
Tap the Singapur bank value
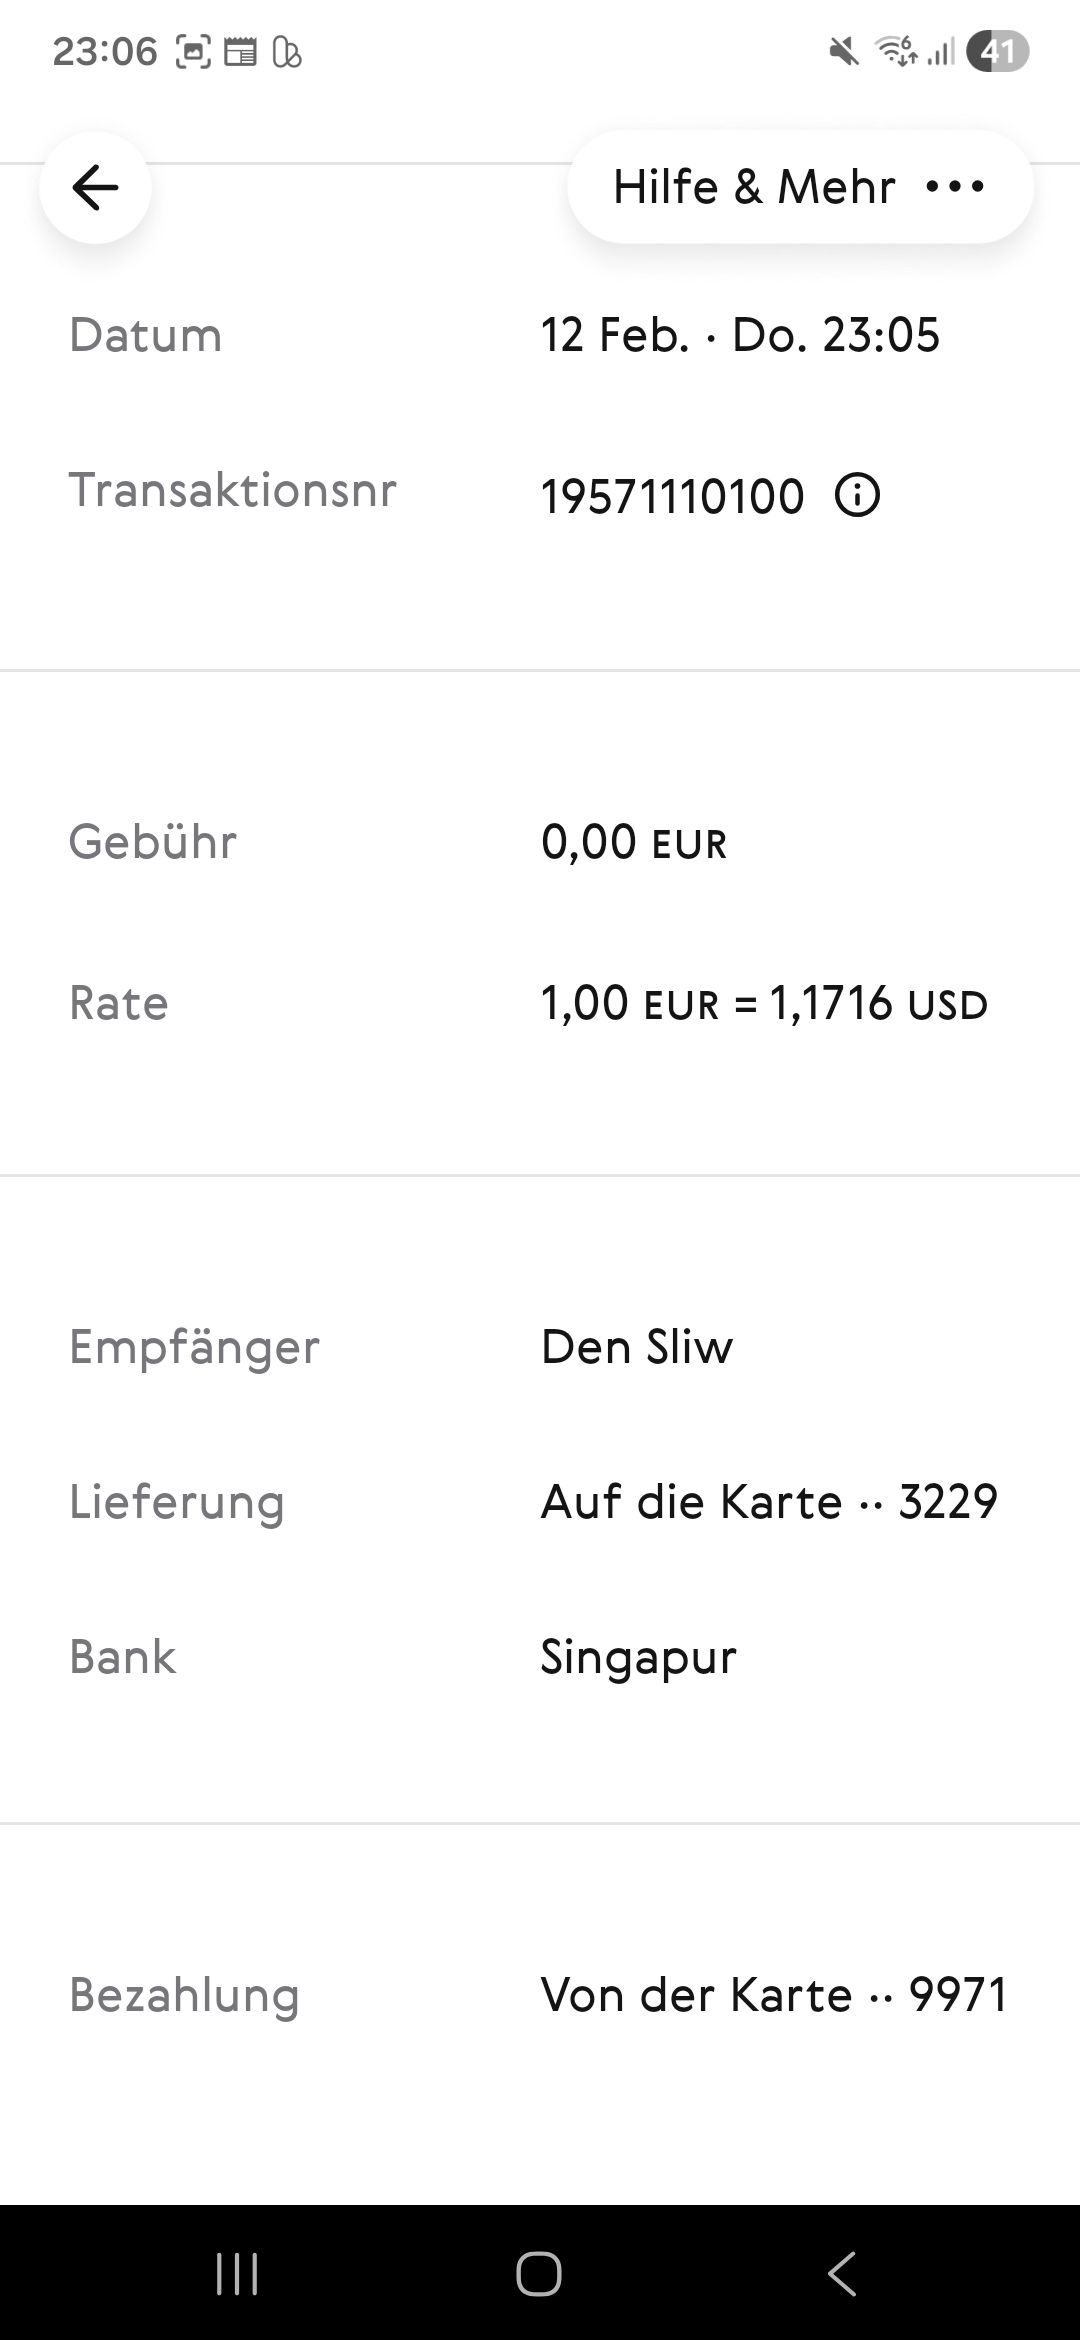click(638, 1657)
